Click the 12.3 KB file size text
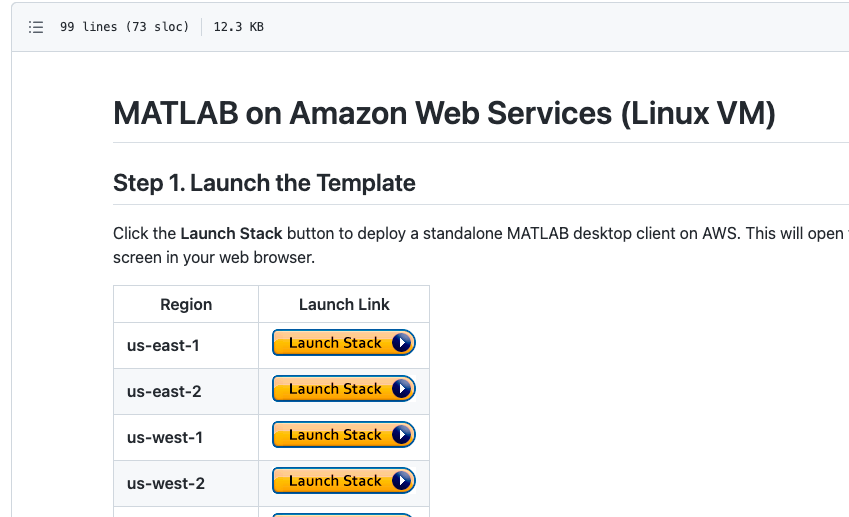The image size is (849, 517). coord(238,27)
